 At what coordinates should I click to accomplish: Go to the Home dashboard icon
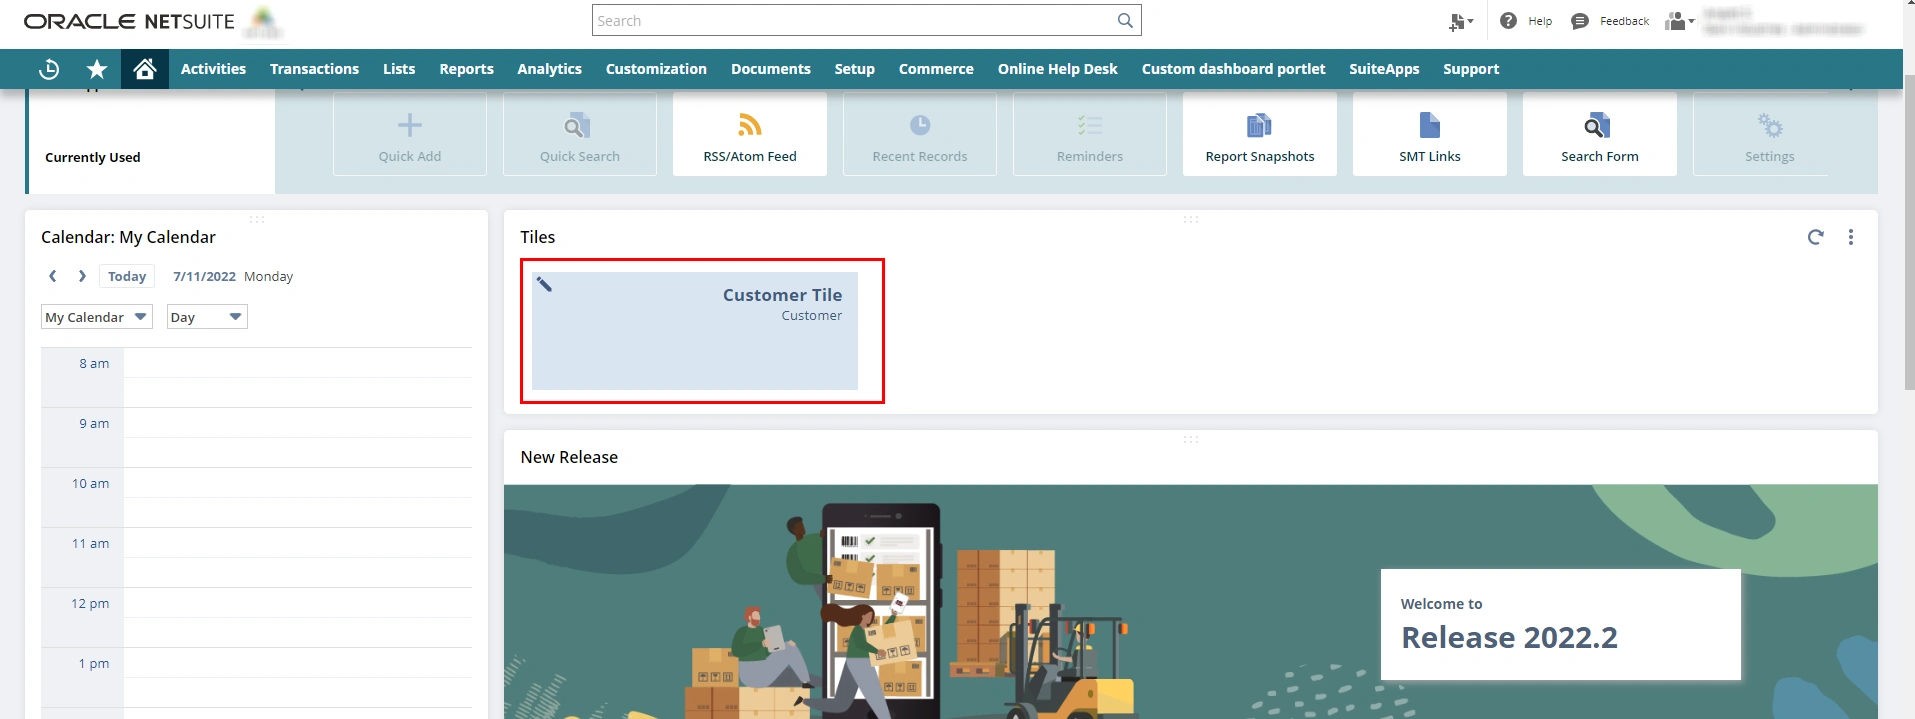(x=145, y=69)
